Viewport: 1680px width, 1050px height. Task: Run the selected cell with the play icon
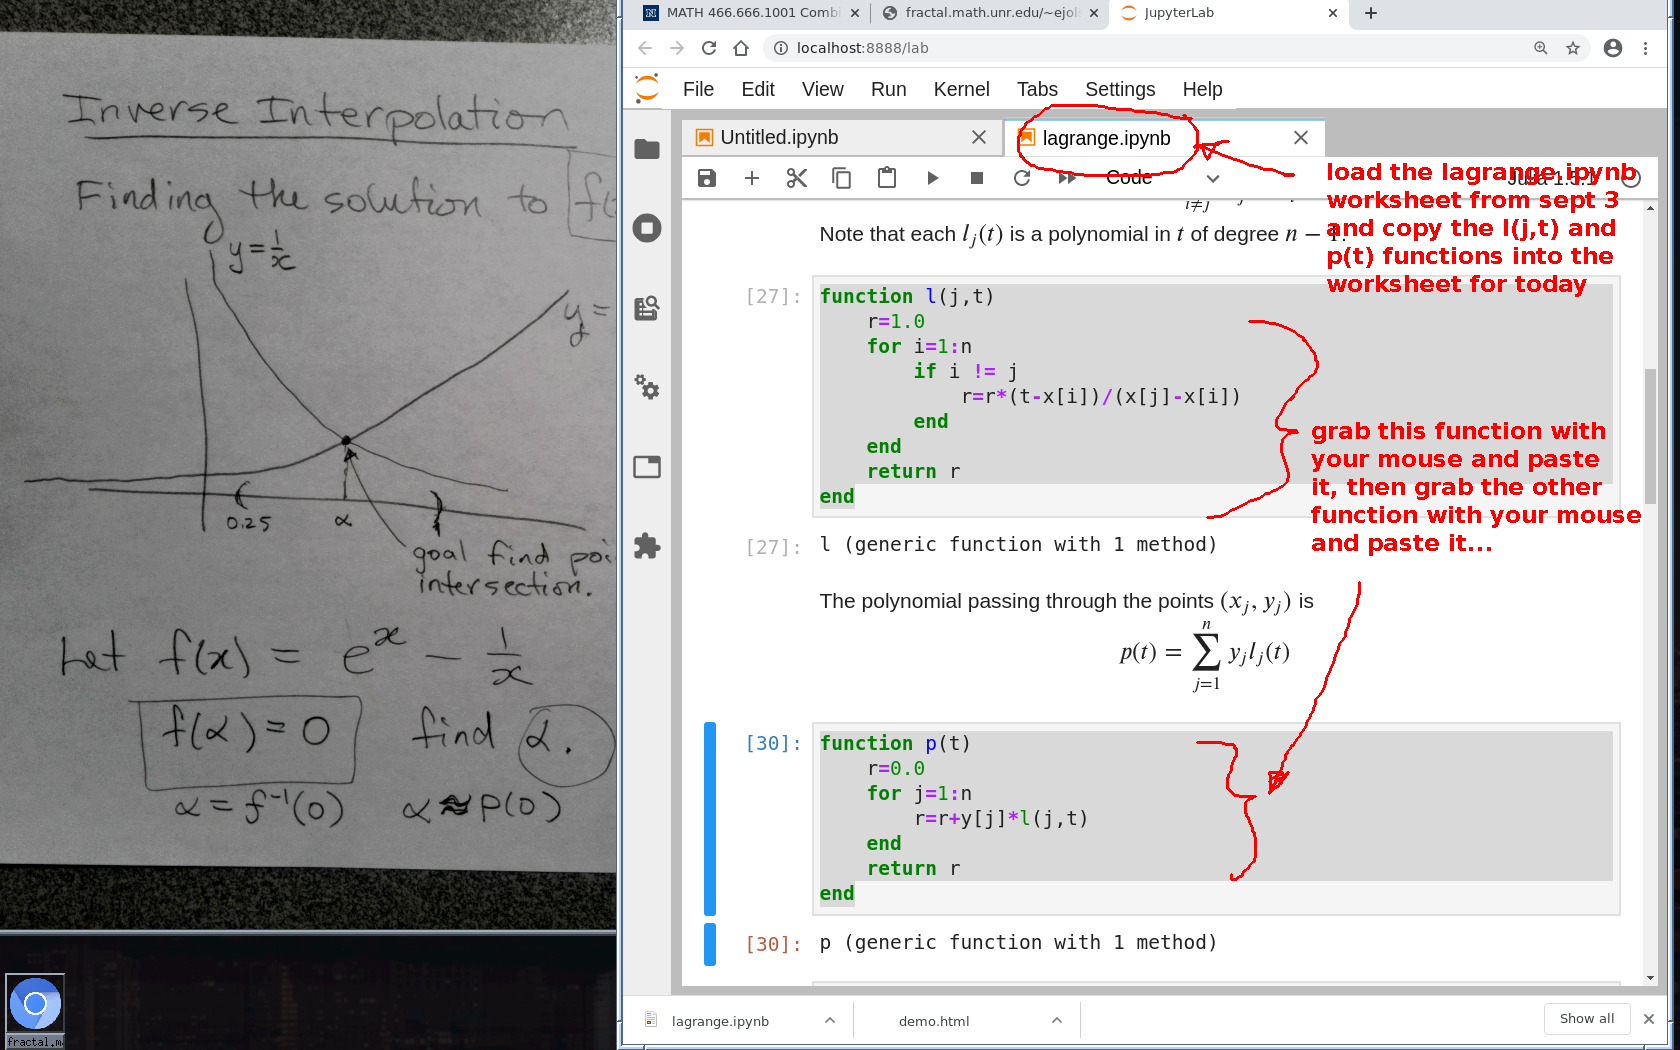pyautogui.click(x=932, y=178)
